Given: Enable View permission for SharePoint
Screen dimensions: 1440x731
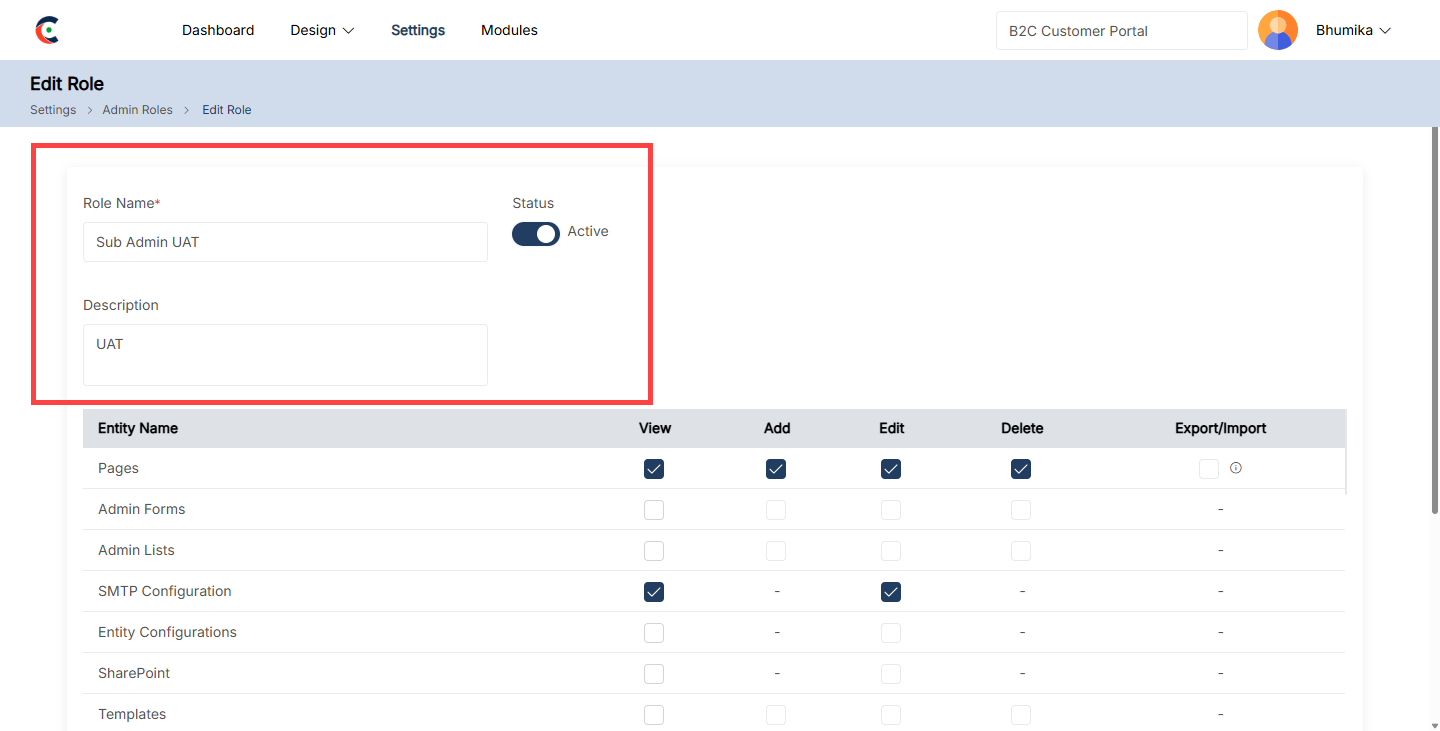Looking at the screenshot, I should coord(654,674).
